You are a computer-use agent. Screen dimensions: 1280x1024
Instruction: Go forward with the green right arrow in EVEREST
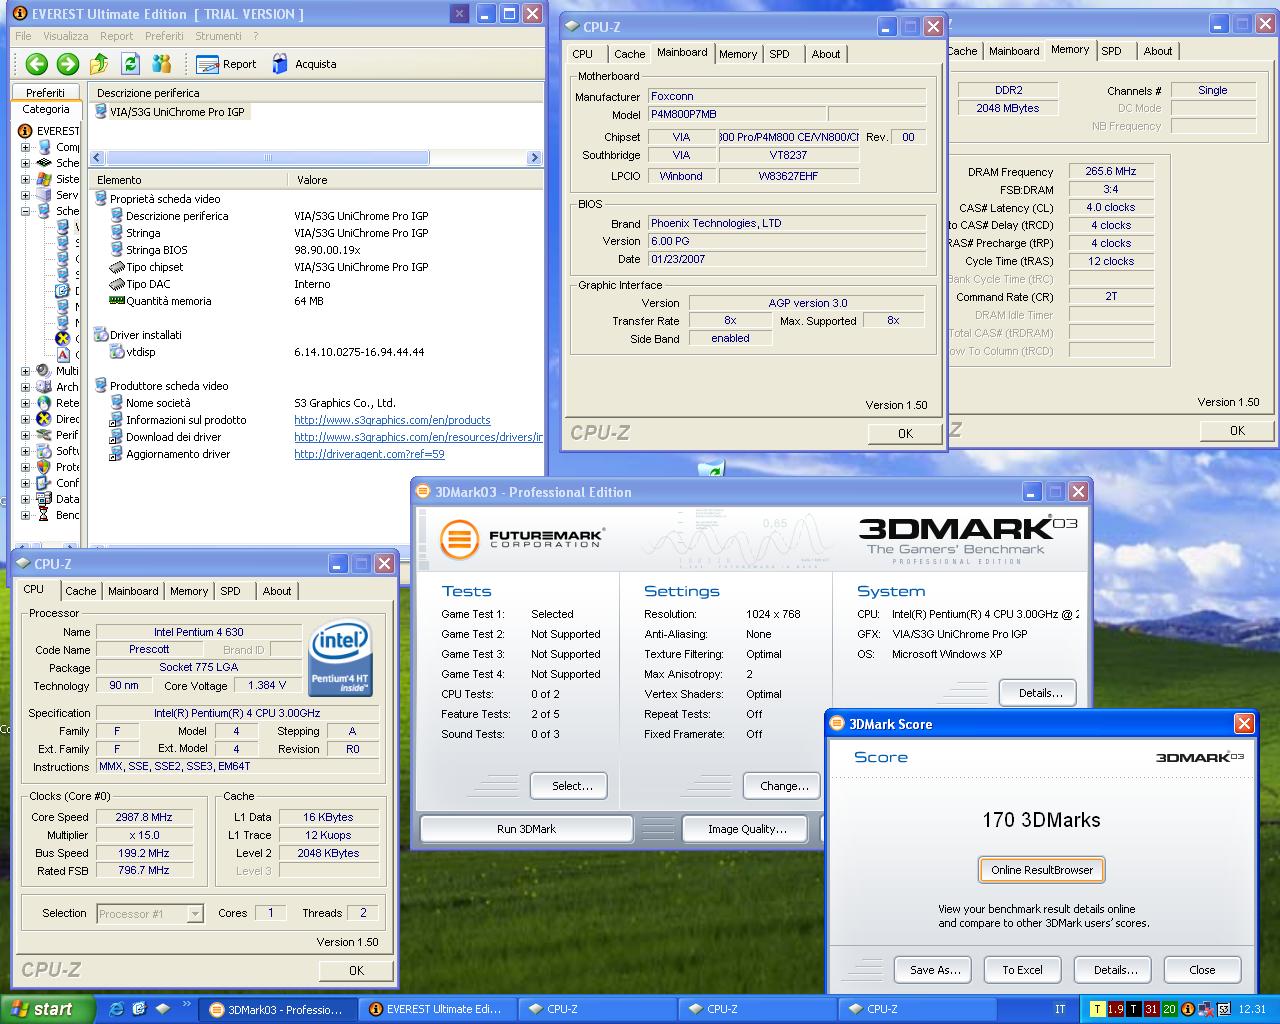[x=68, y=64]
